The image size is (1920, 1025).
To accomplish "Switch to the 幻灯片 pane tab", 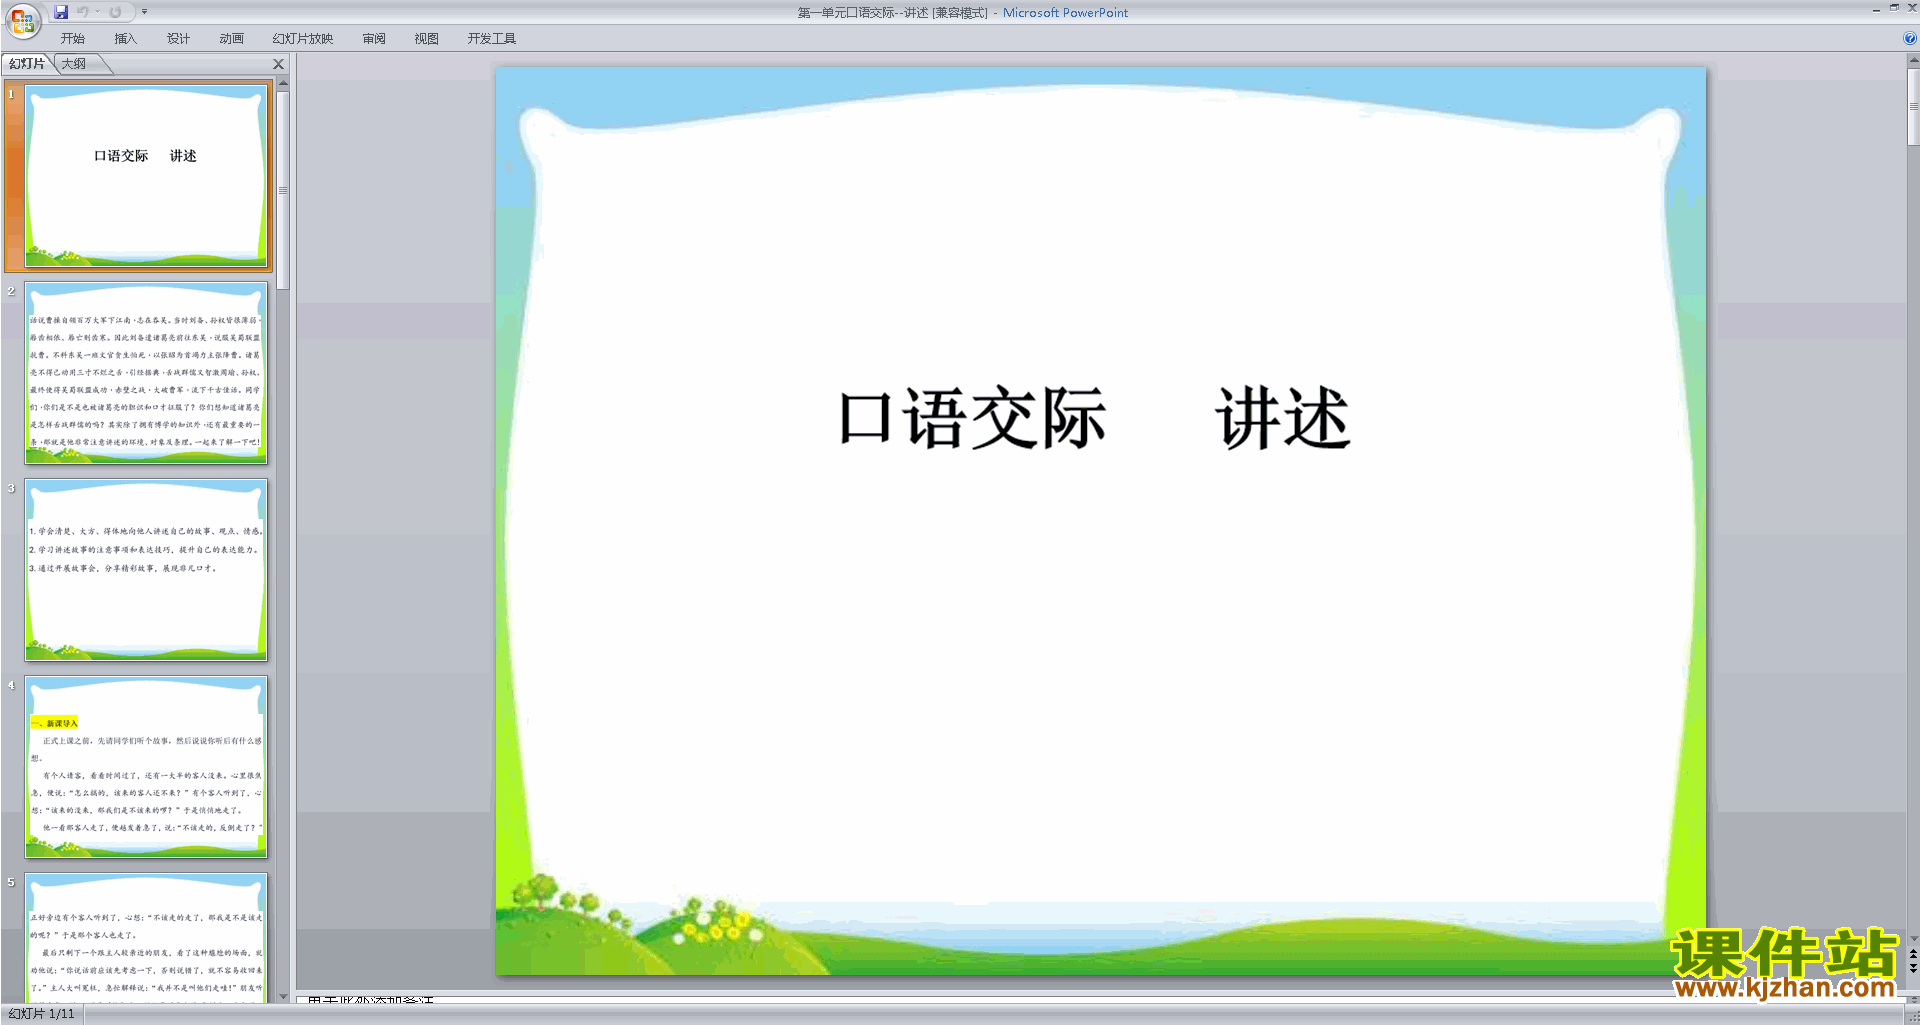I will [x=27, y=64].
